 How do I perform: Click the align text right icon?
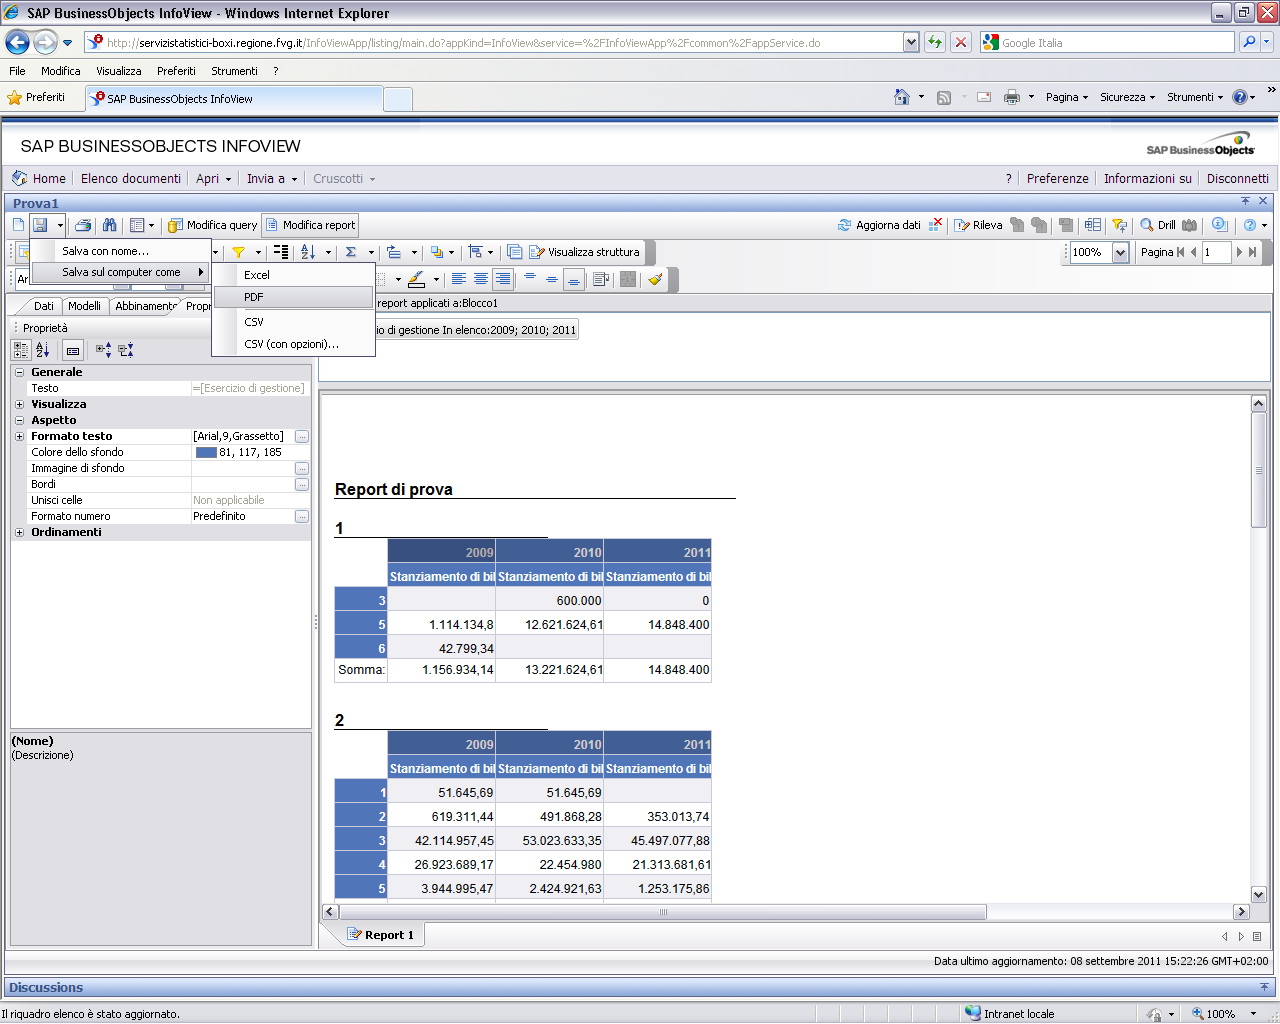click(x=503, y=279)
